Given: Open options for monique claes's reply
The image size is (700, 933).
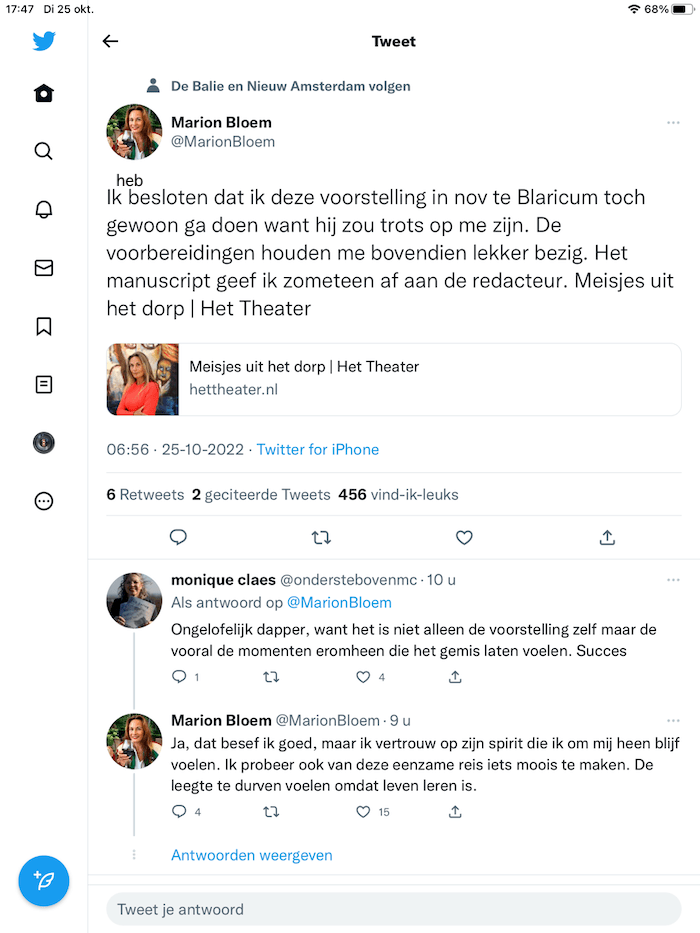Looking at the screenshot, I should point(672,579).
